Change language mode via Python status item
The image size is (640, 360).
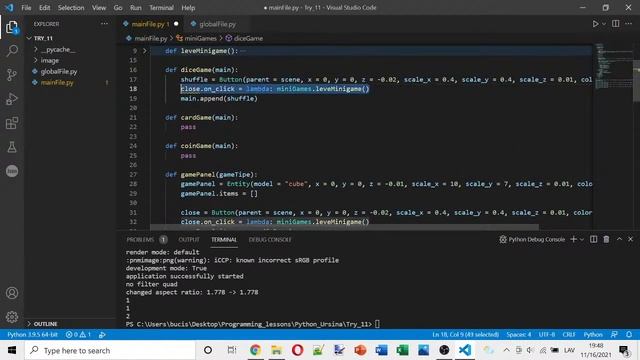coord(593,334)
